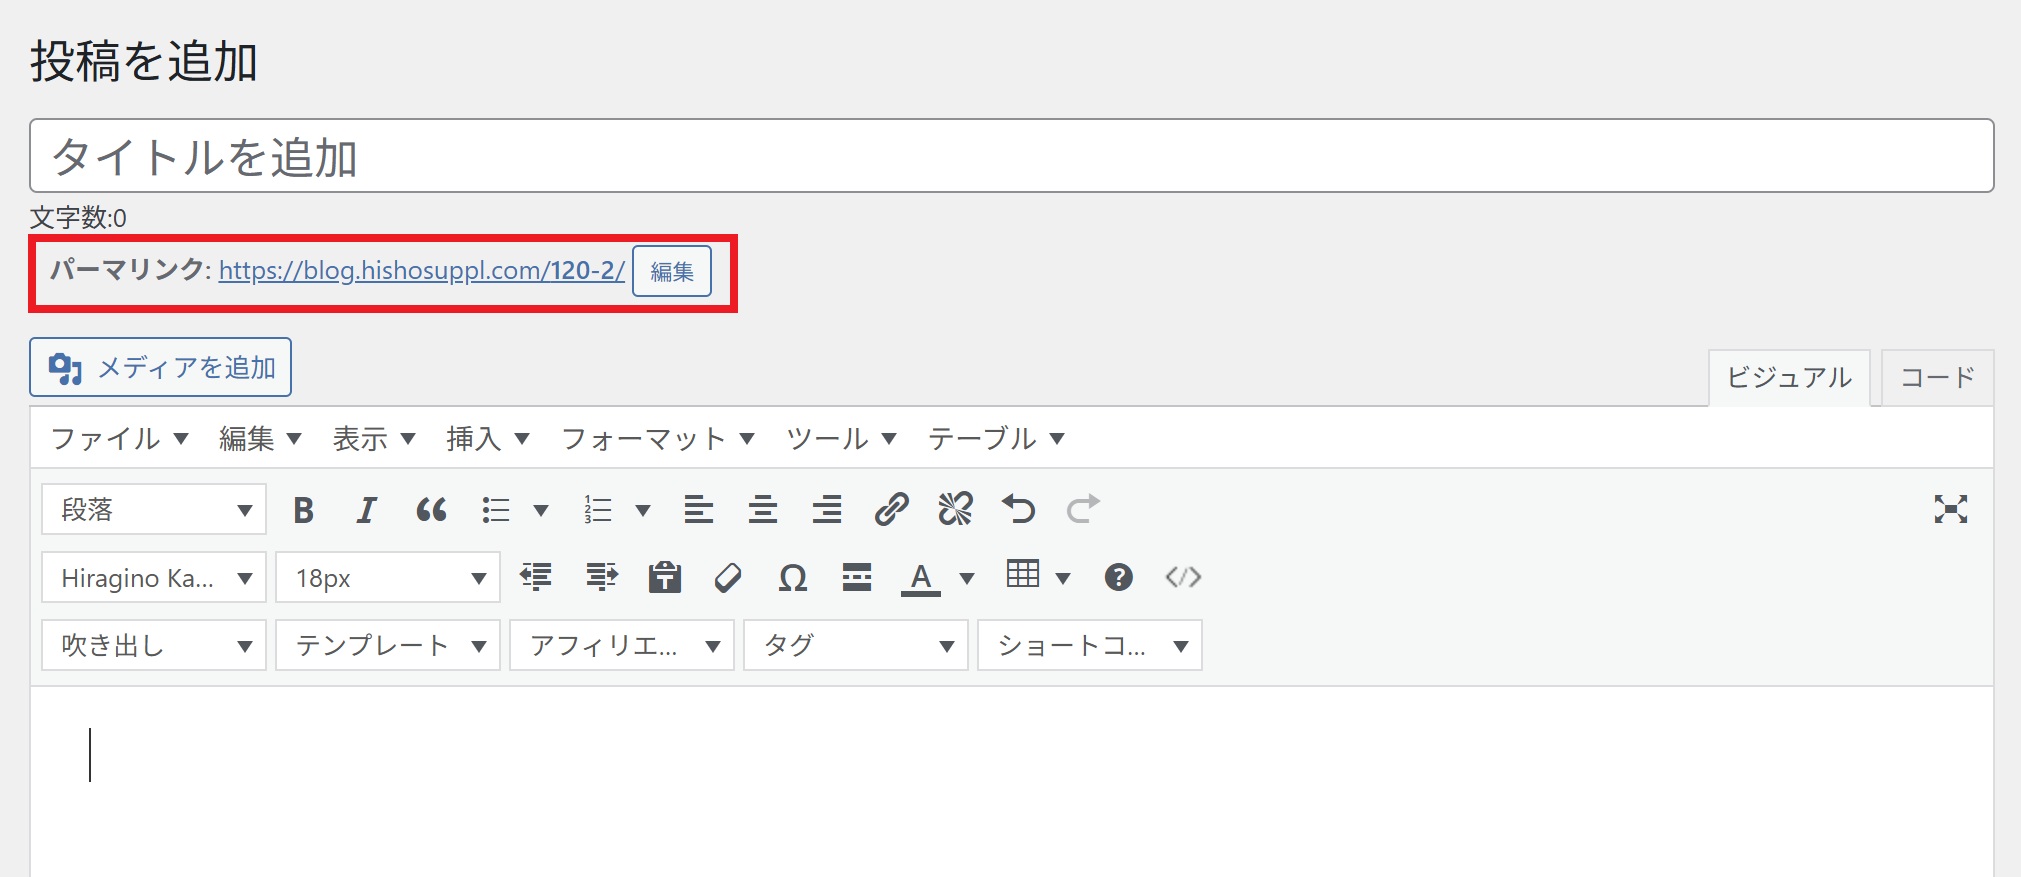2021x877 pixels.
Task: Toggle bold formatting
Action: [304, 510]
